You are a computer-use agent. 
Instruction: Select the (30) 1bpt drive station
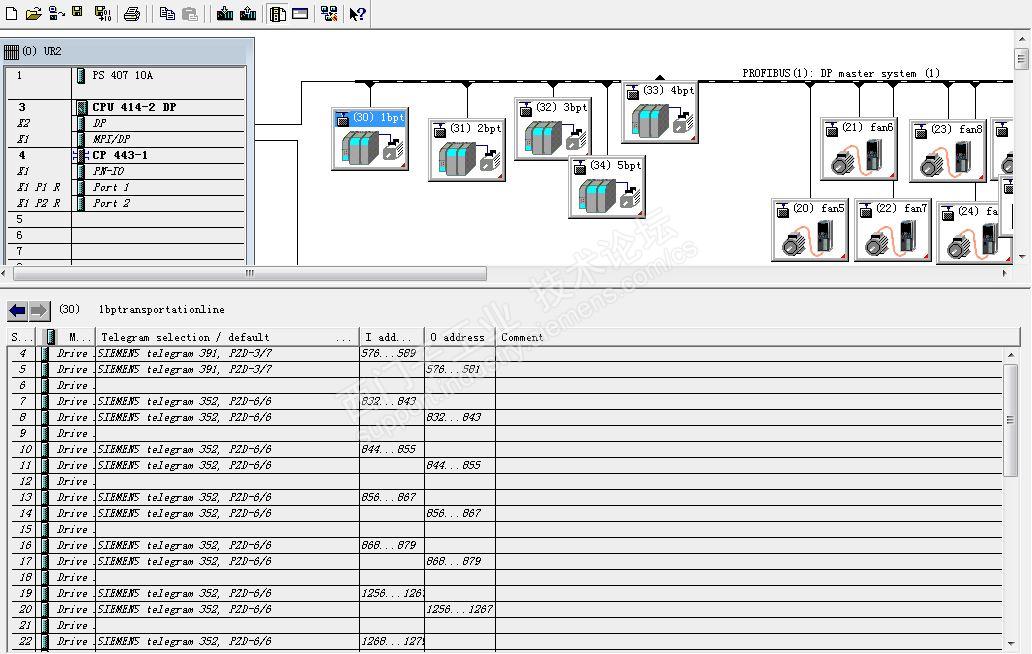(x=370, y=139)
